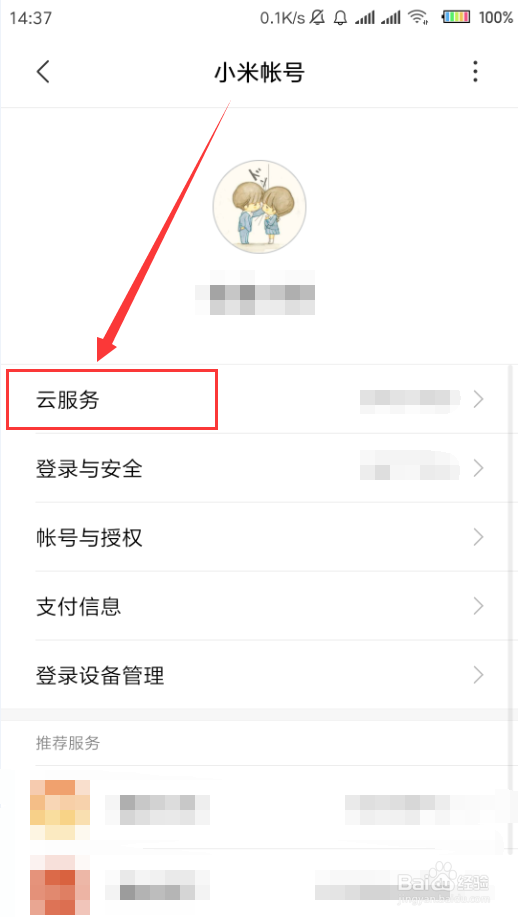Tap the battery indicator in status bar
This screenshot has width=518, height=917.
click(457, 18)
